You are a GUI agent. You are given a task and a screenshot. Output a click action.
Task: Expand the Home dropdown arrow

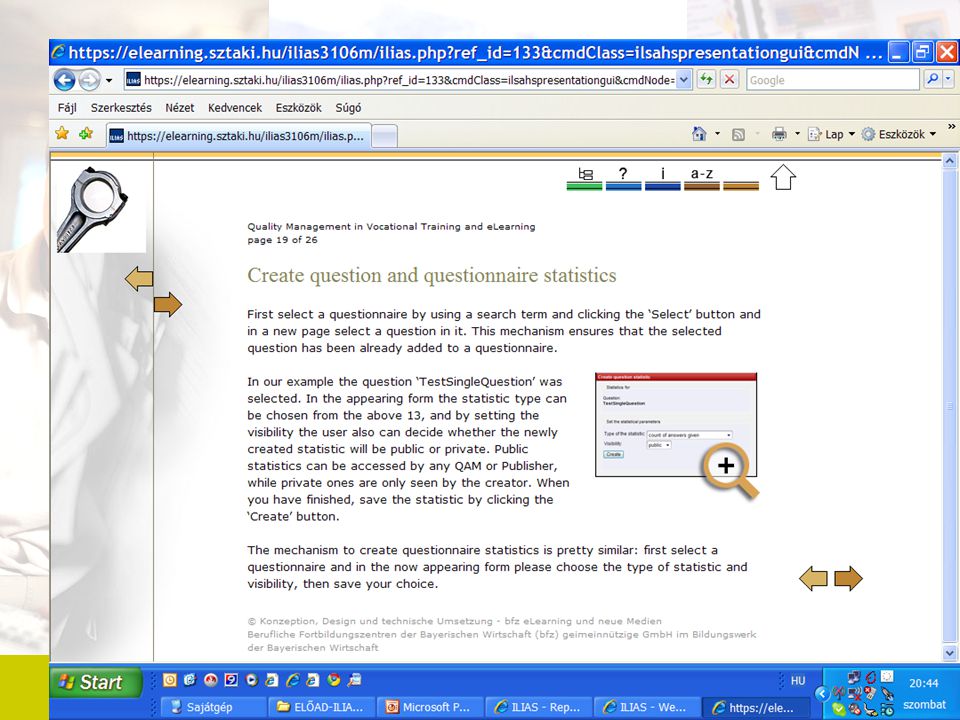718,134
